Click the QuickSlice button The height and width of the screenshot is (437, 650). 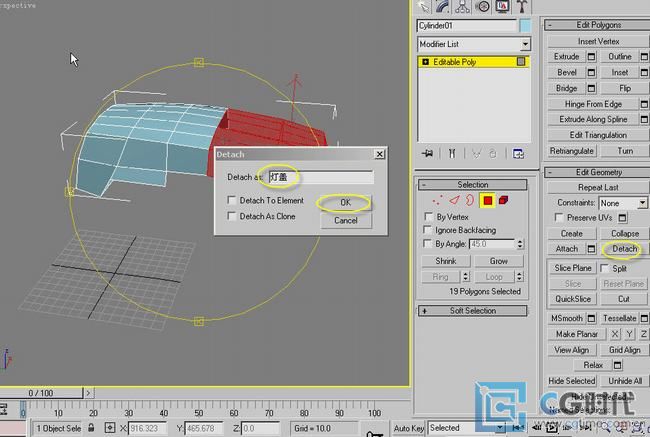pyautogui.click(x=572, y=299)
